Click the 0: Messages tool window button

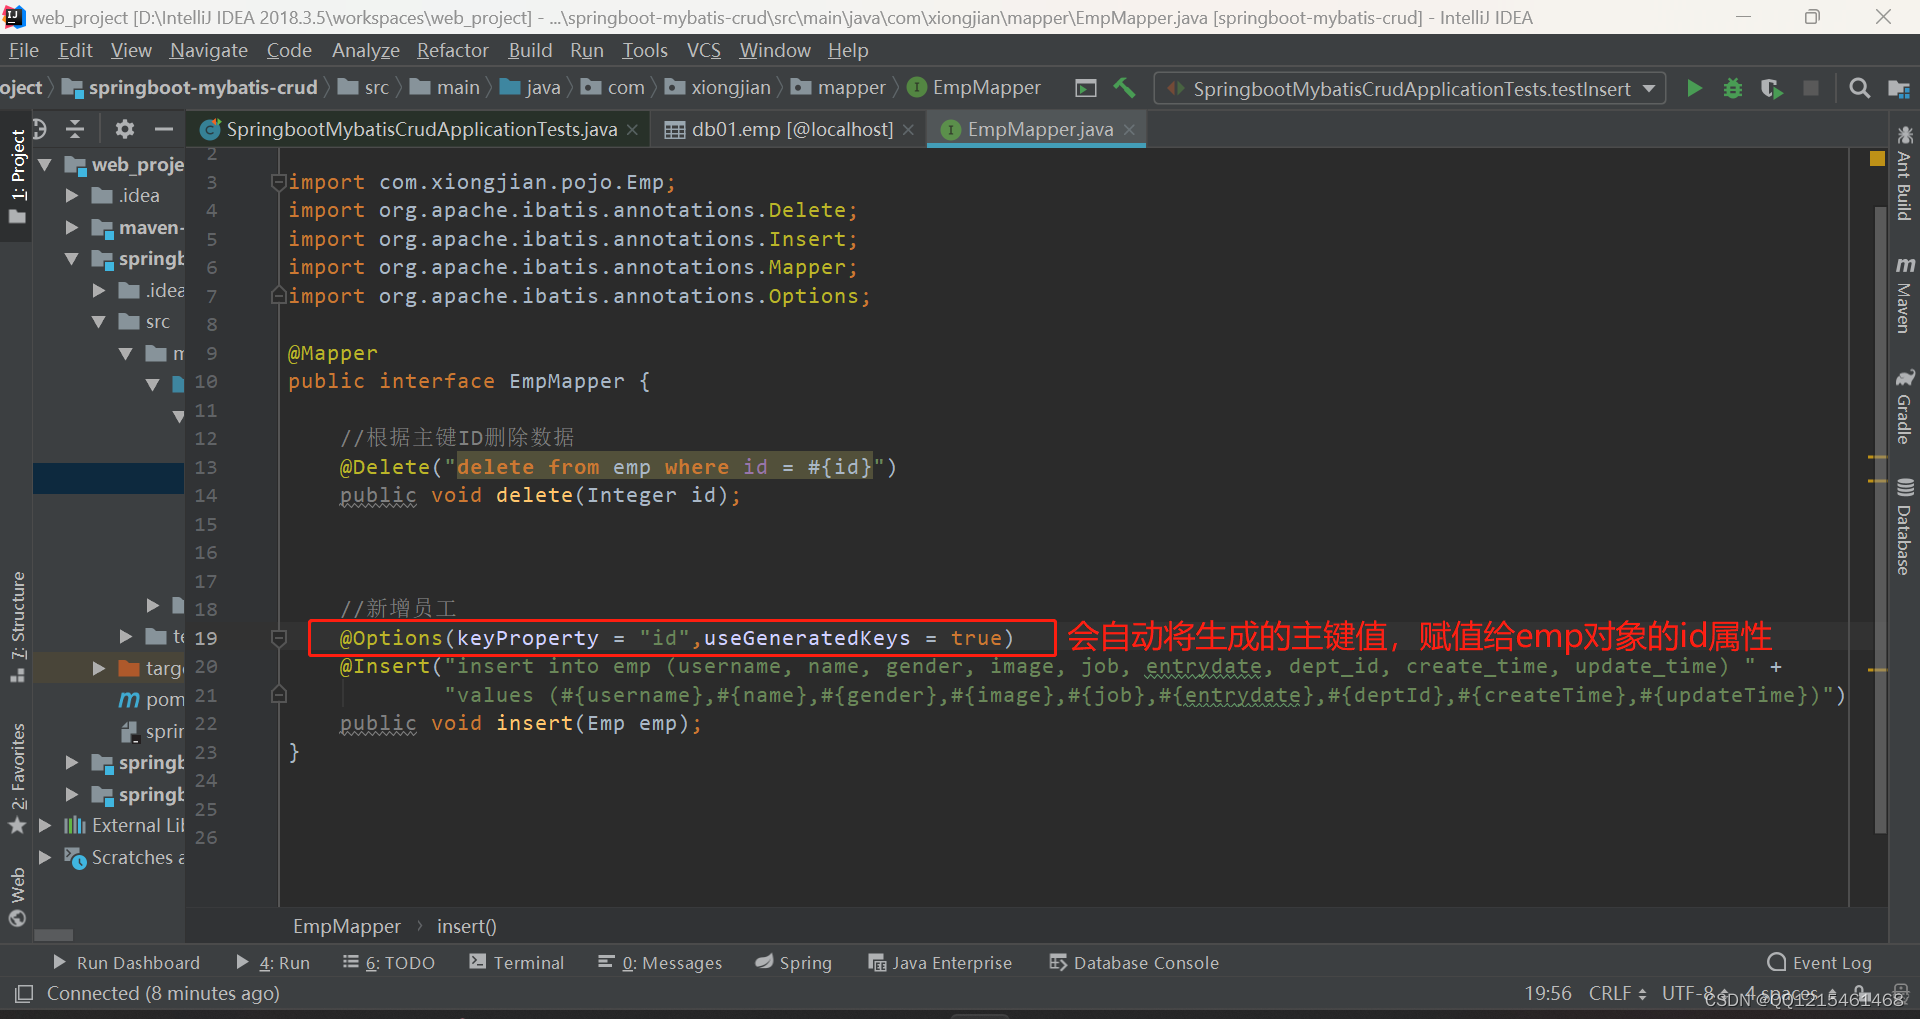[660, 962]
